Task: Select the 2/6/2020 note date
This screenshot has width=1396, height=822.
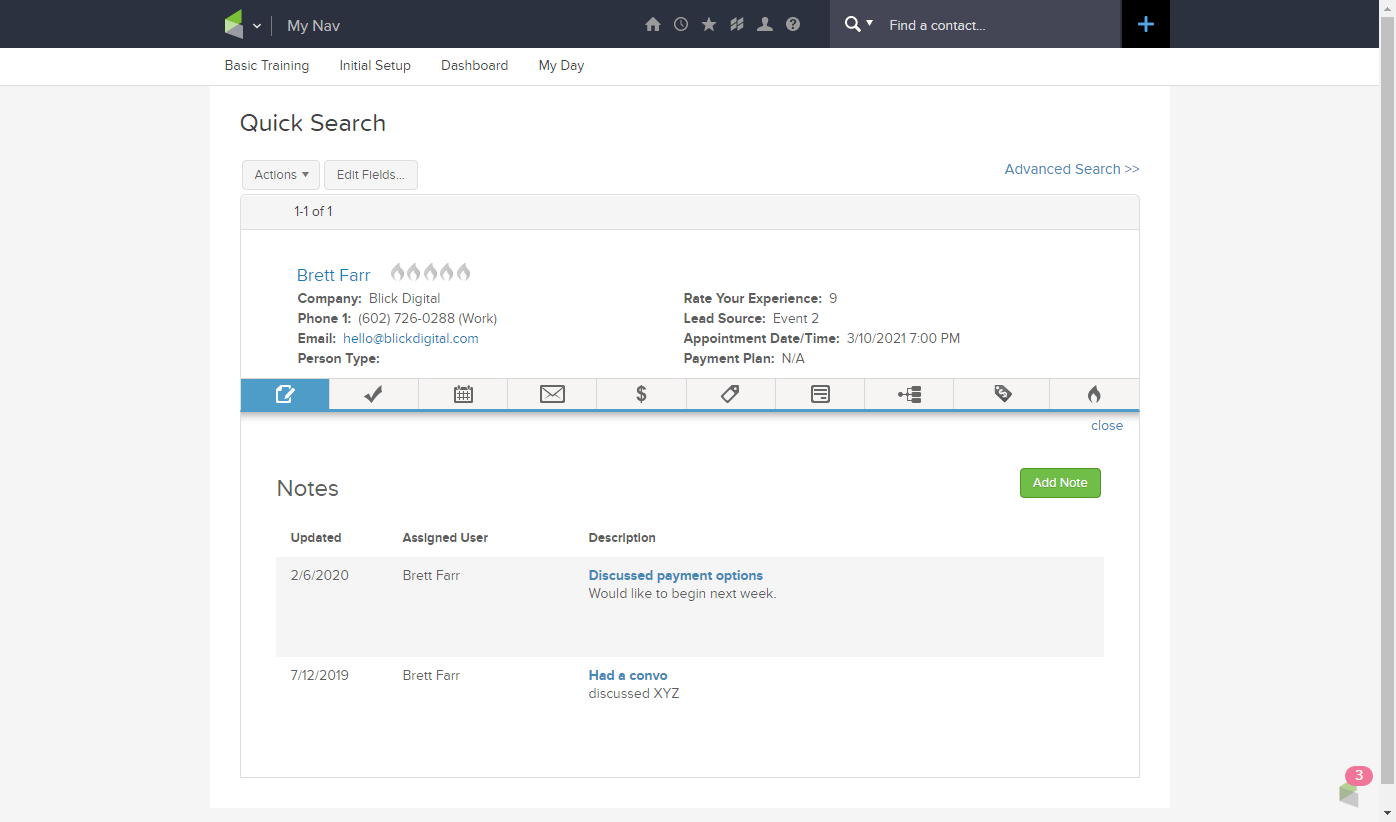Action: pyautogui.click(x=320, y=576)
